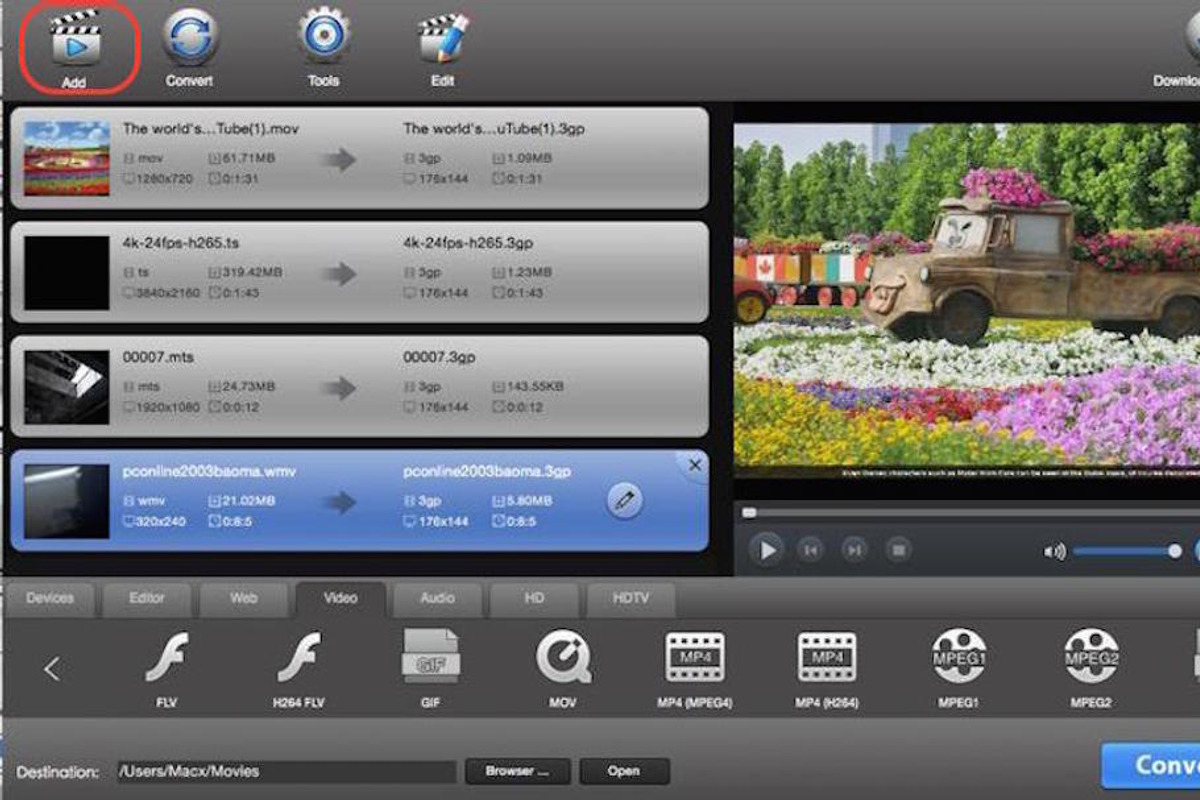Click the pencil edit icon on pconline2003baoma row
The width and height of the screenshot is (1200, 800).
(x=625, y=500)
